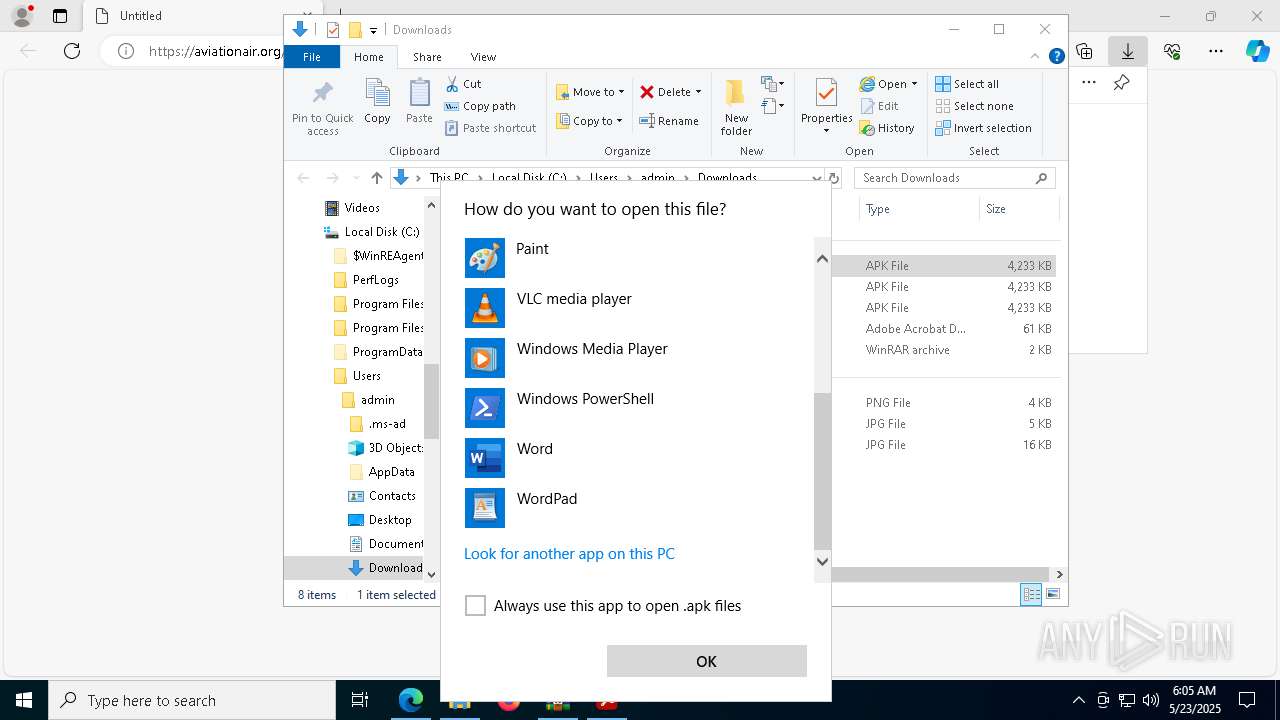This screenshot has height=720, width=1280.
Task: Show hidden system tray icons
Action: (x=1078, y=700)
